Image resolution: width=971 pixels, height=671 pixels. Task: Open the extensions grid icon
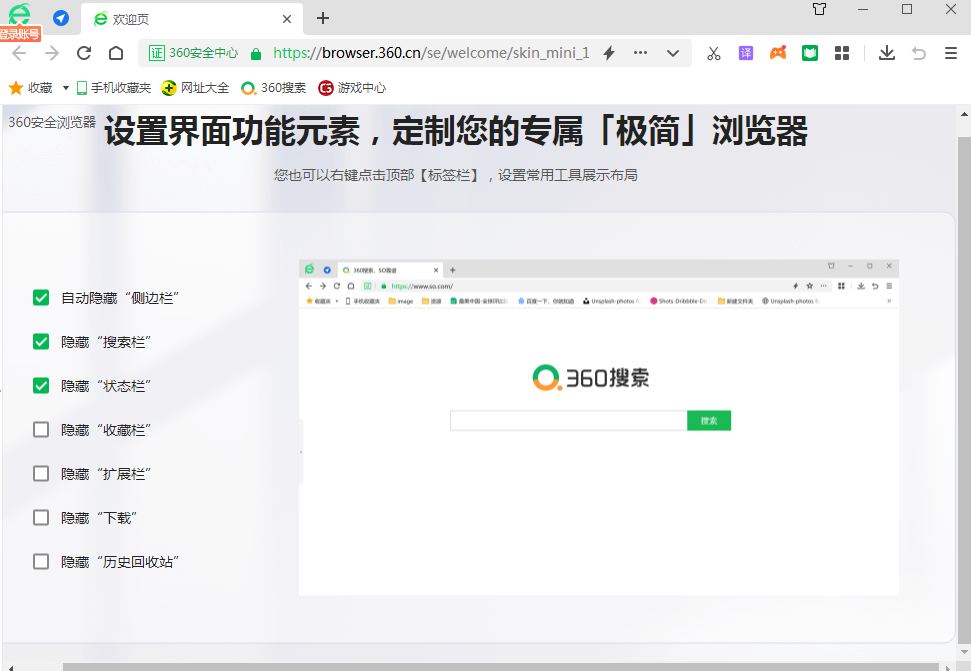point(842,53)
